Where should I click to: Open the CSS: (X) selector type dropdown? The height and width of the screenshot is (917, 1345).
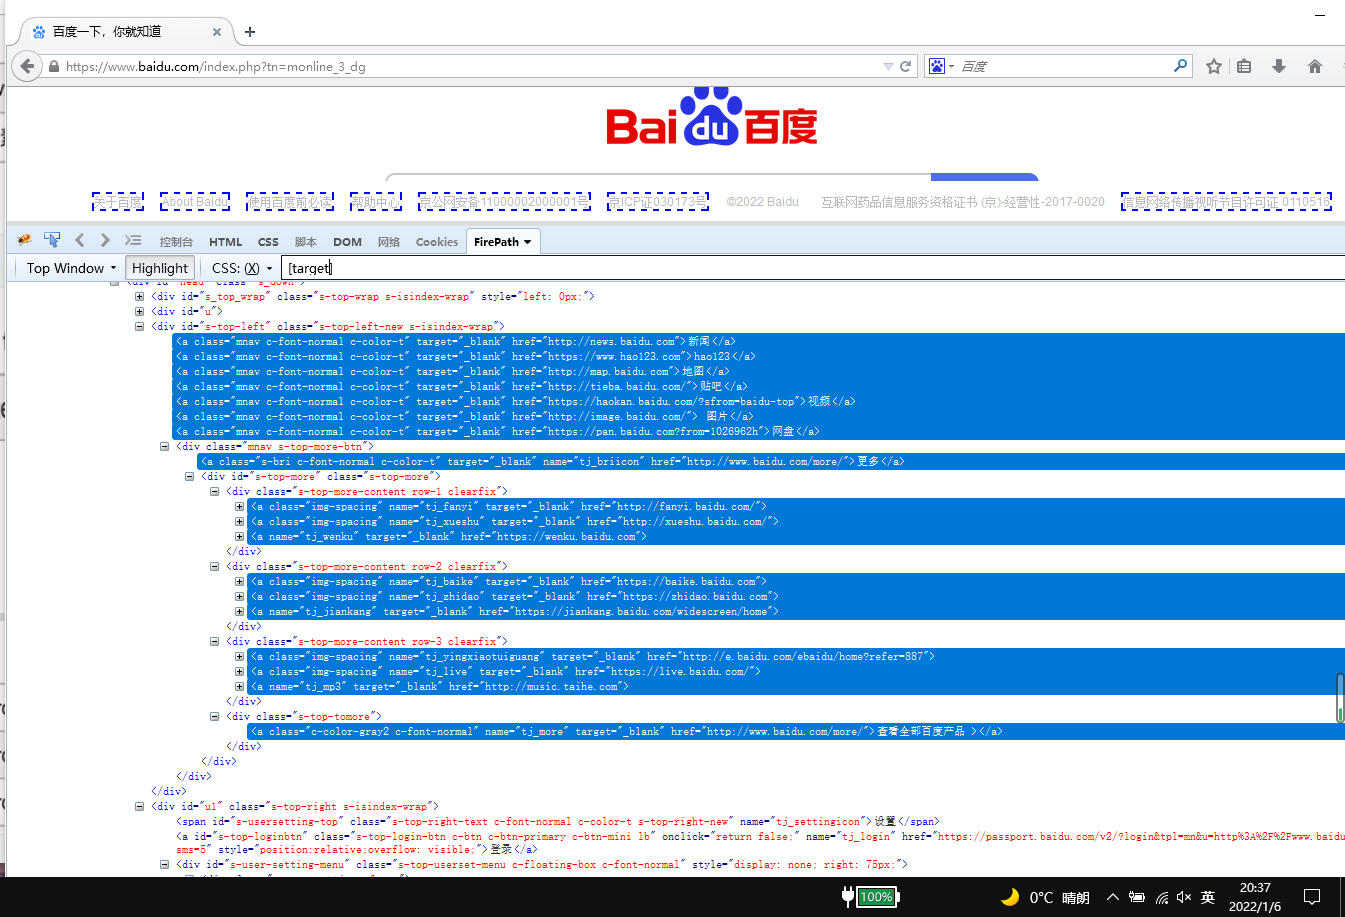(x=242, y=268)
